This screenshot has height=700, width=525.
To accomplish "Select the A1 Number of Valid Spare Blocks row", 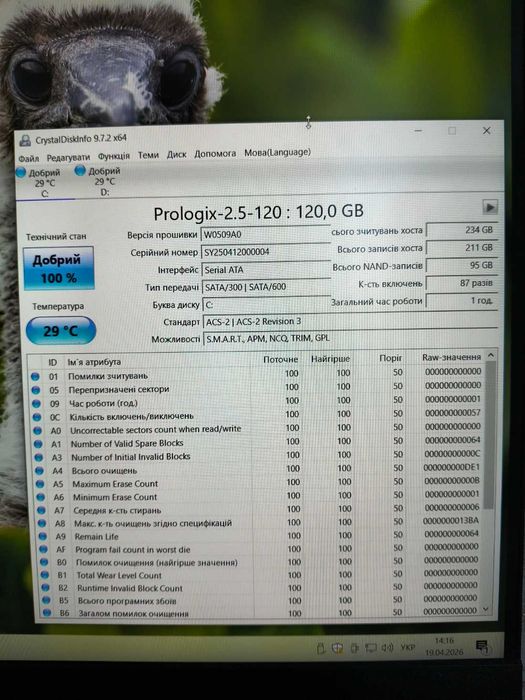I will pyautogui.click(x=258, y=443).
